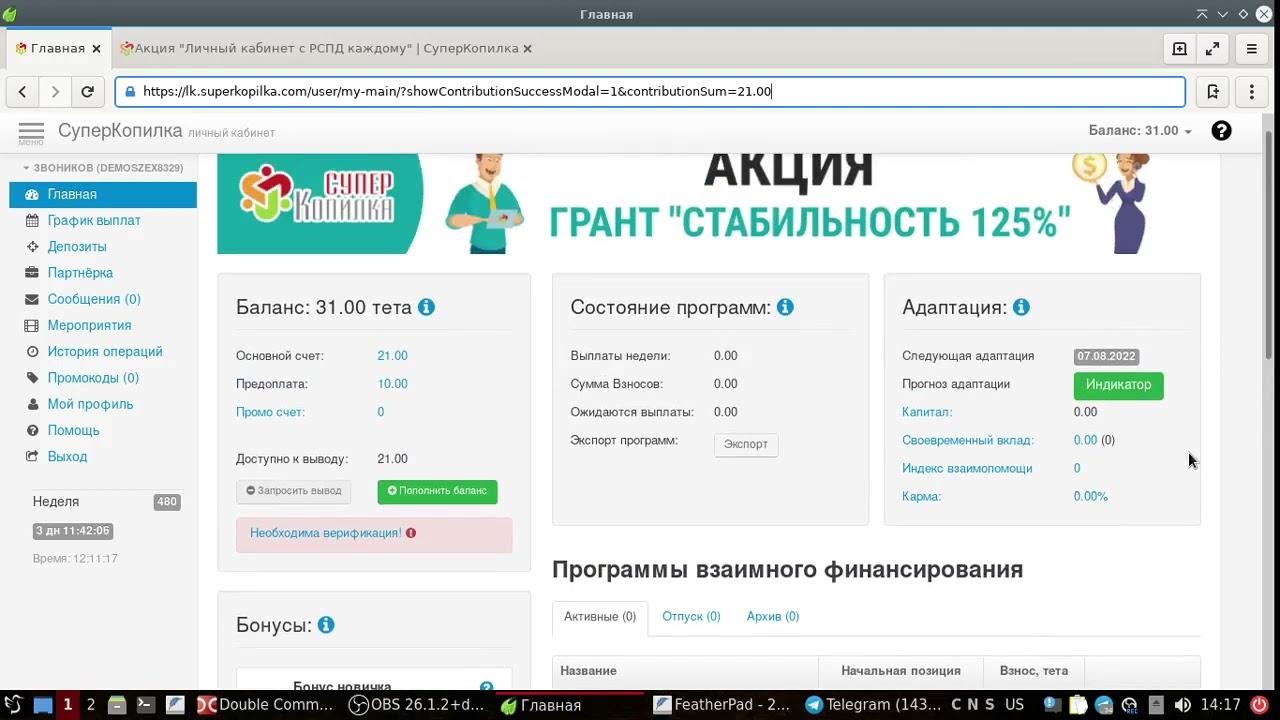
Task: Toggle fullscreen icon in the tab bar
Action: point(1212,48)
